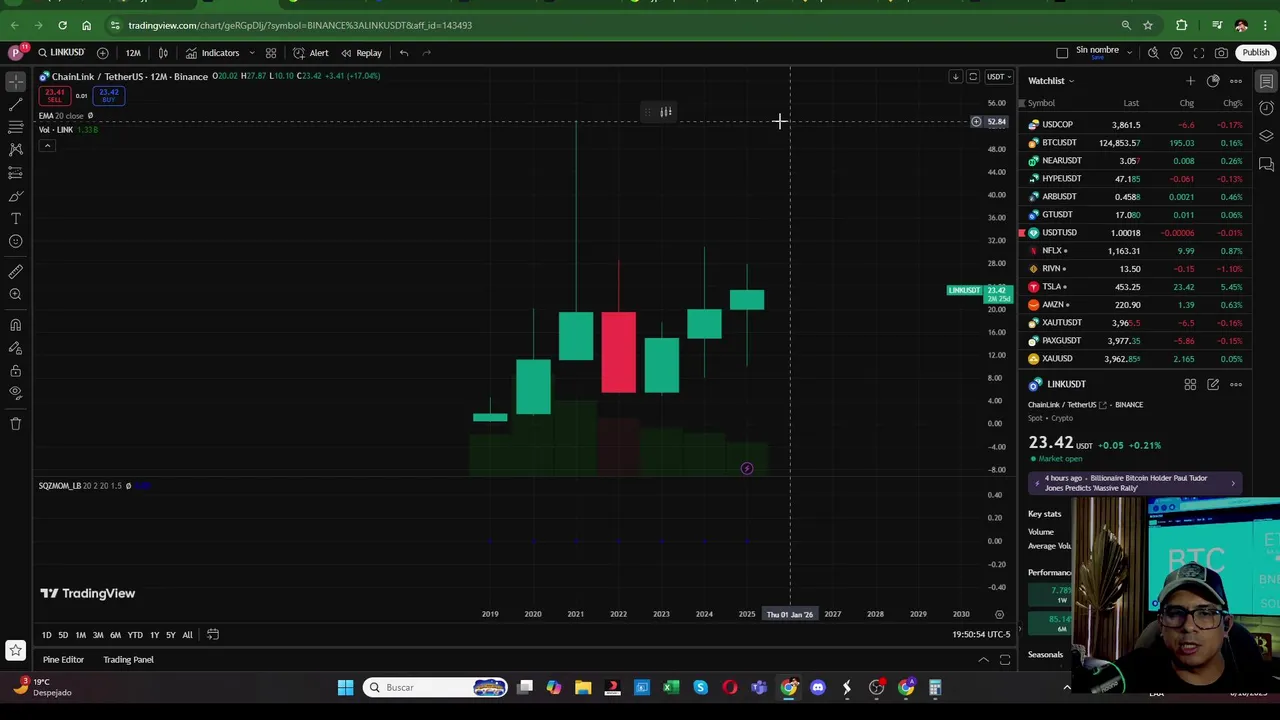Remove objects with the trash icon

click(15, 424)
